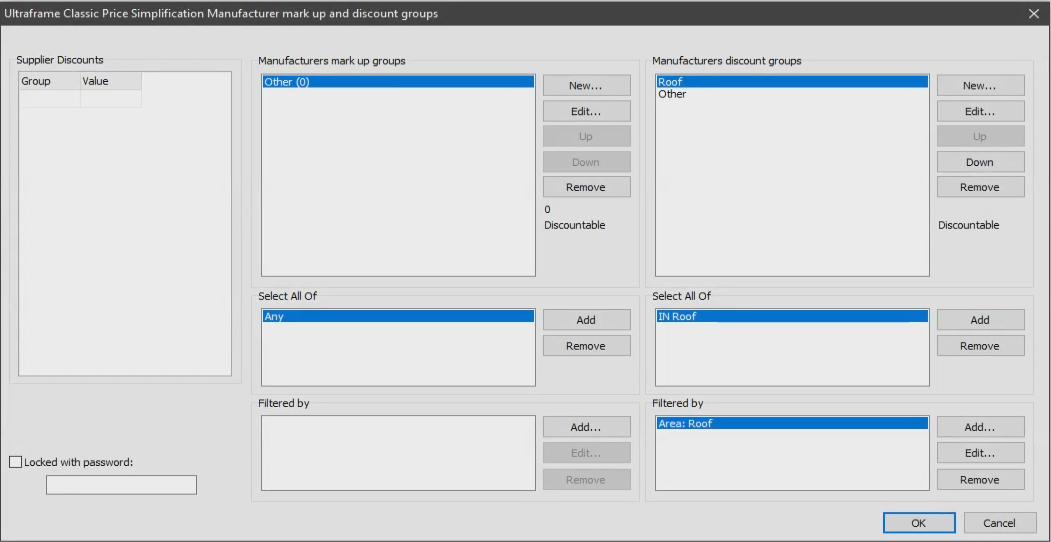Click empty Value cell in Supplier Discounts
The height and width of the screenshot is (542, 1051).
click(111, 98)
